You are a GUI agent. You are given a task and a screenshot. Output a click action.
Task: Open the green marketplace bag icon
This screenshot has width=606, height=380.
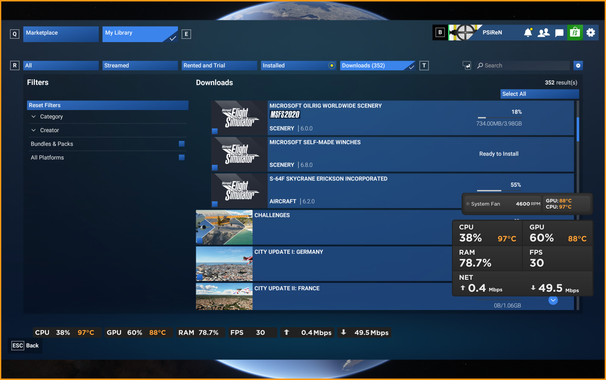coord(575,32)
